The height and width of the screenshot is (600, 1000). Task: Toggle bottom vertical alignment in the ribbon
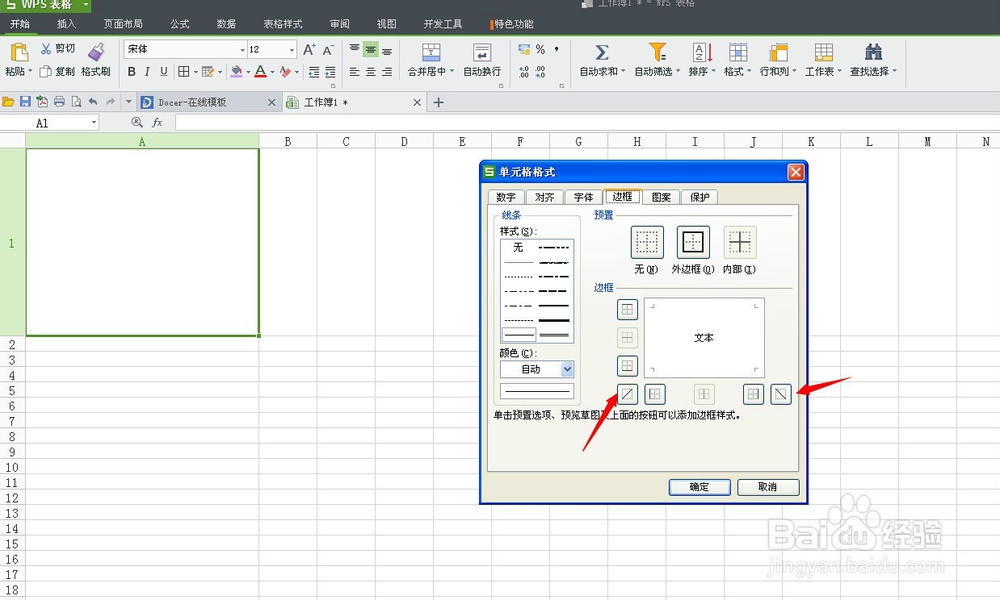pos(387,50)
